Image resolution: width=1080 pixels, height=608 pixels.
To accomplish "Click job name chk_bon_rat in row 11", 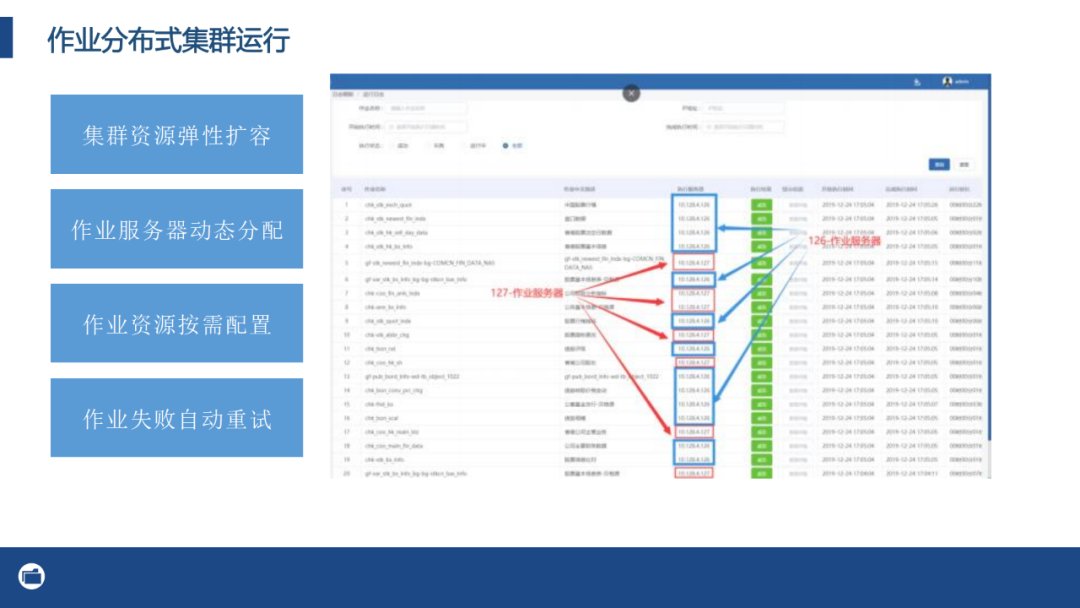I will 380,348.
